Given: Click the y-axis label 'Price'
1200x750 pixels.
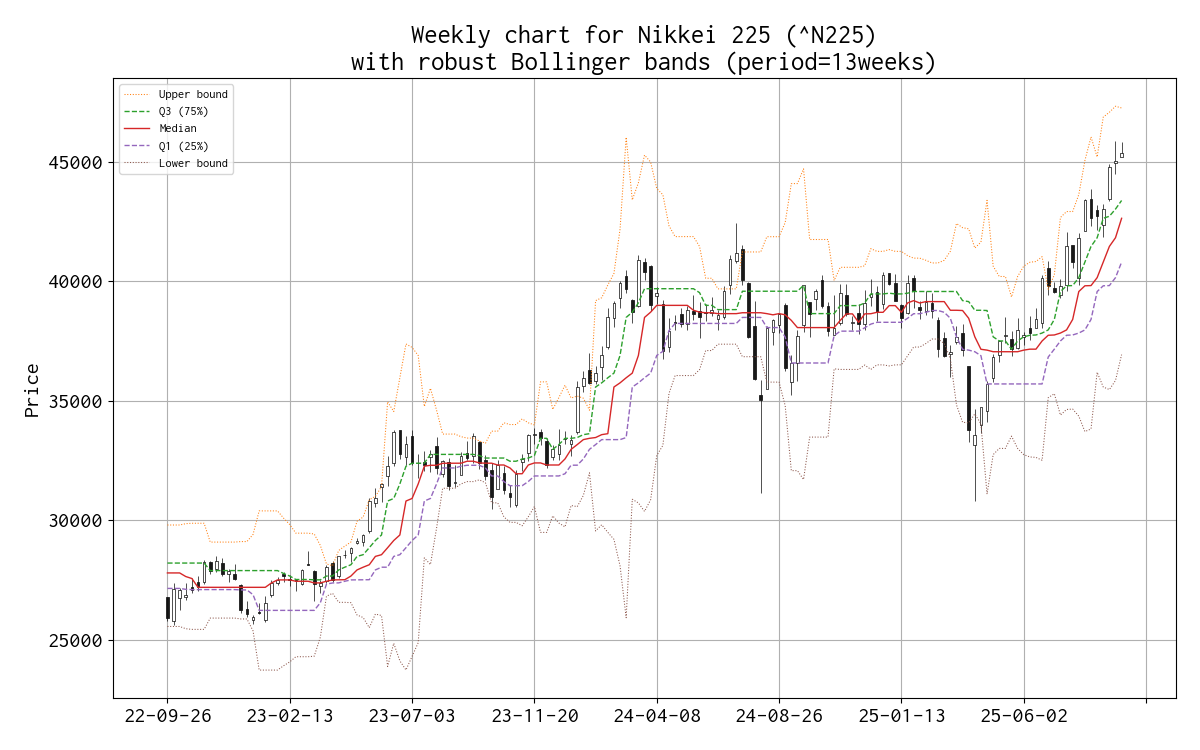Looking at the screenshot, I should point(32,390).
